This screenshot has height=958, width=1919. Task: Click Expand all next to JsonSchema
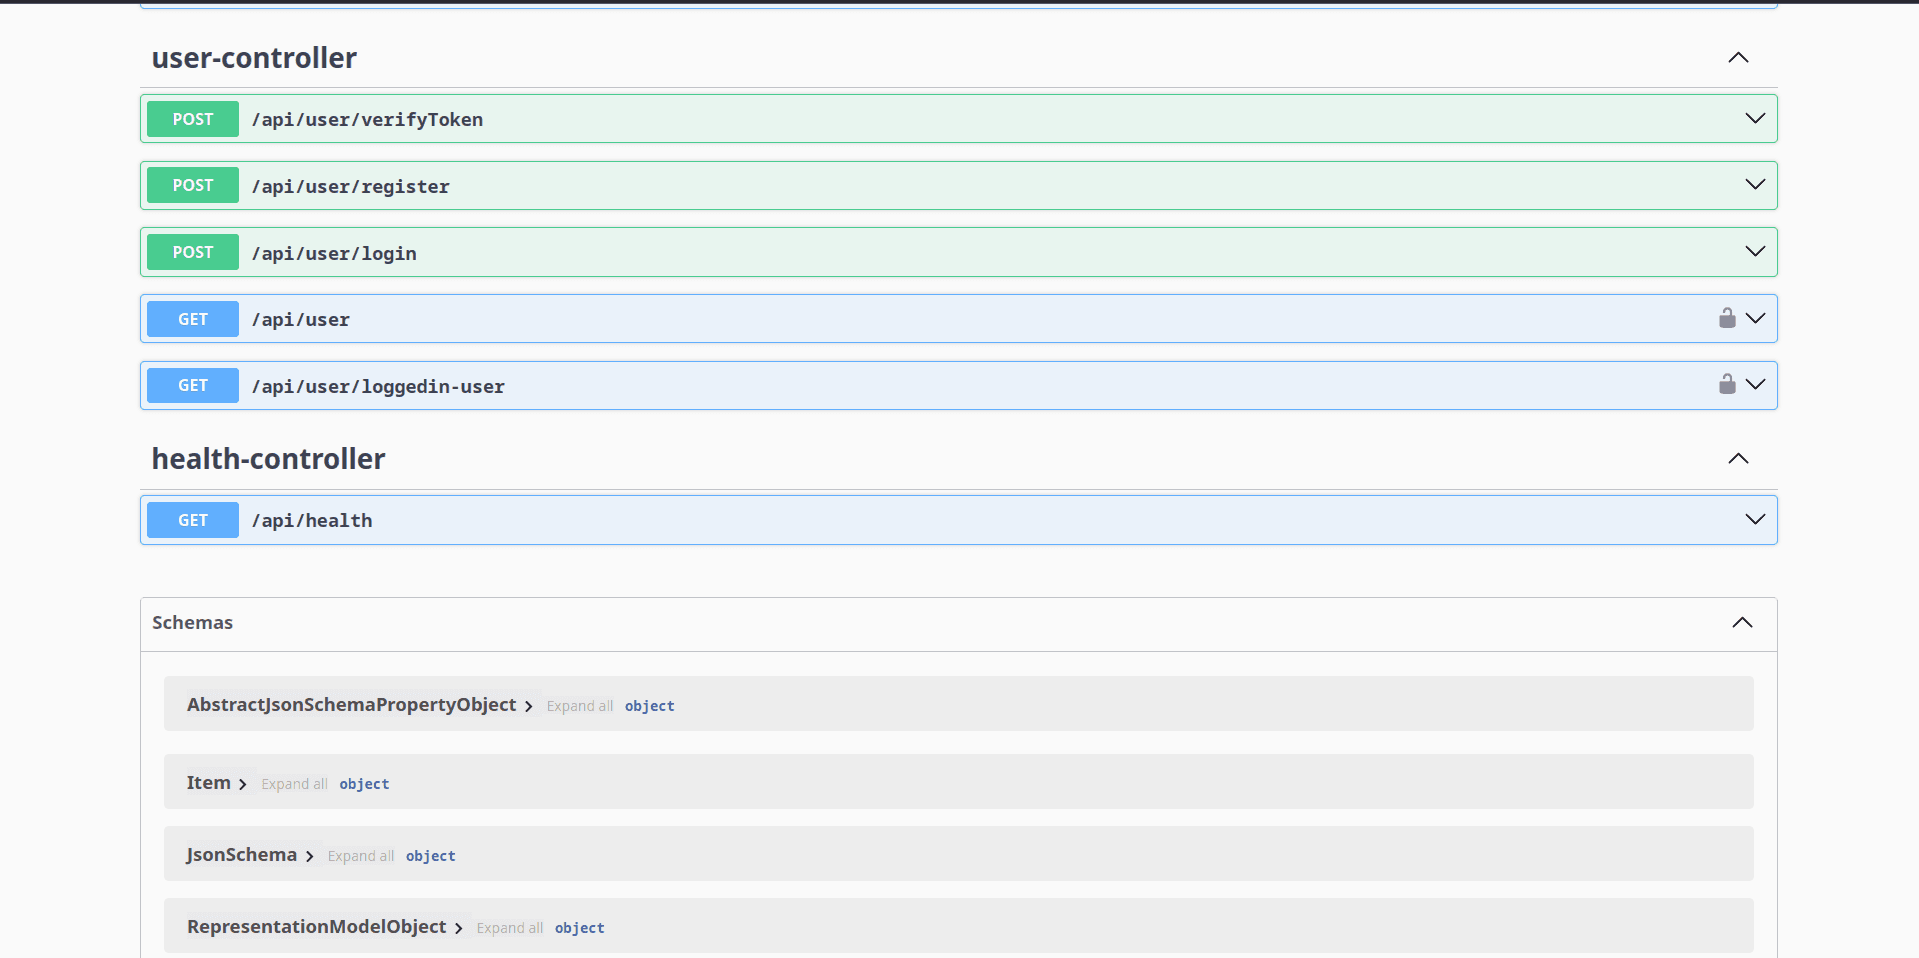(x=360, y=856)
